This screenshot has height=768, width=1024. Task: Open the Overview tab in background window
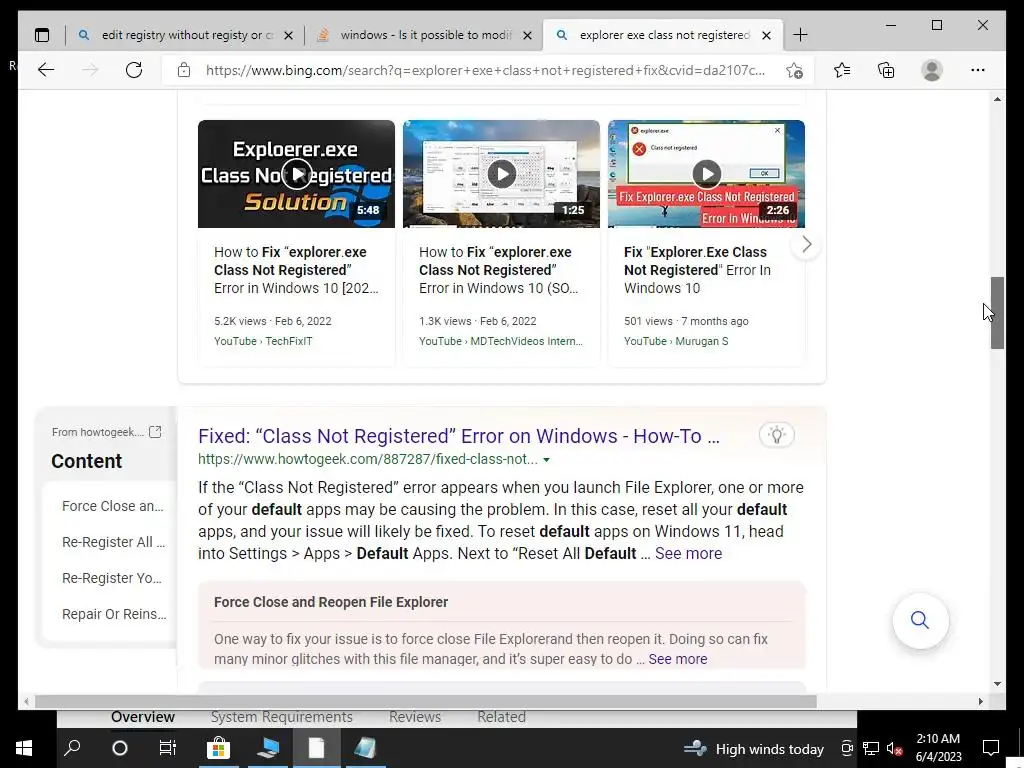143,717
